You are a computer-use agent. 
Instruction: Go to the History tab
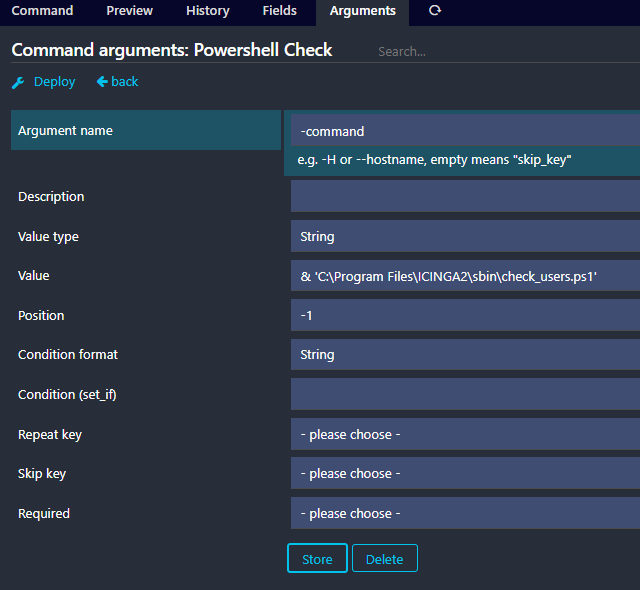coord(207,11)
